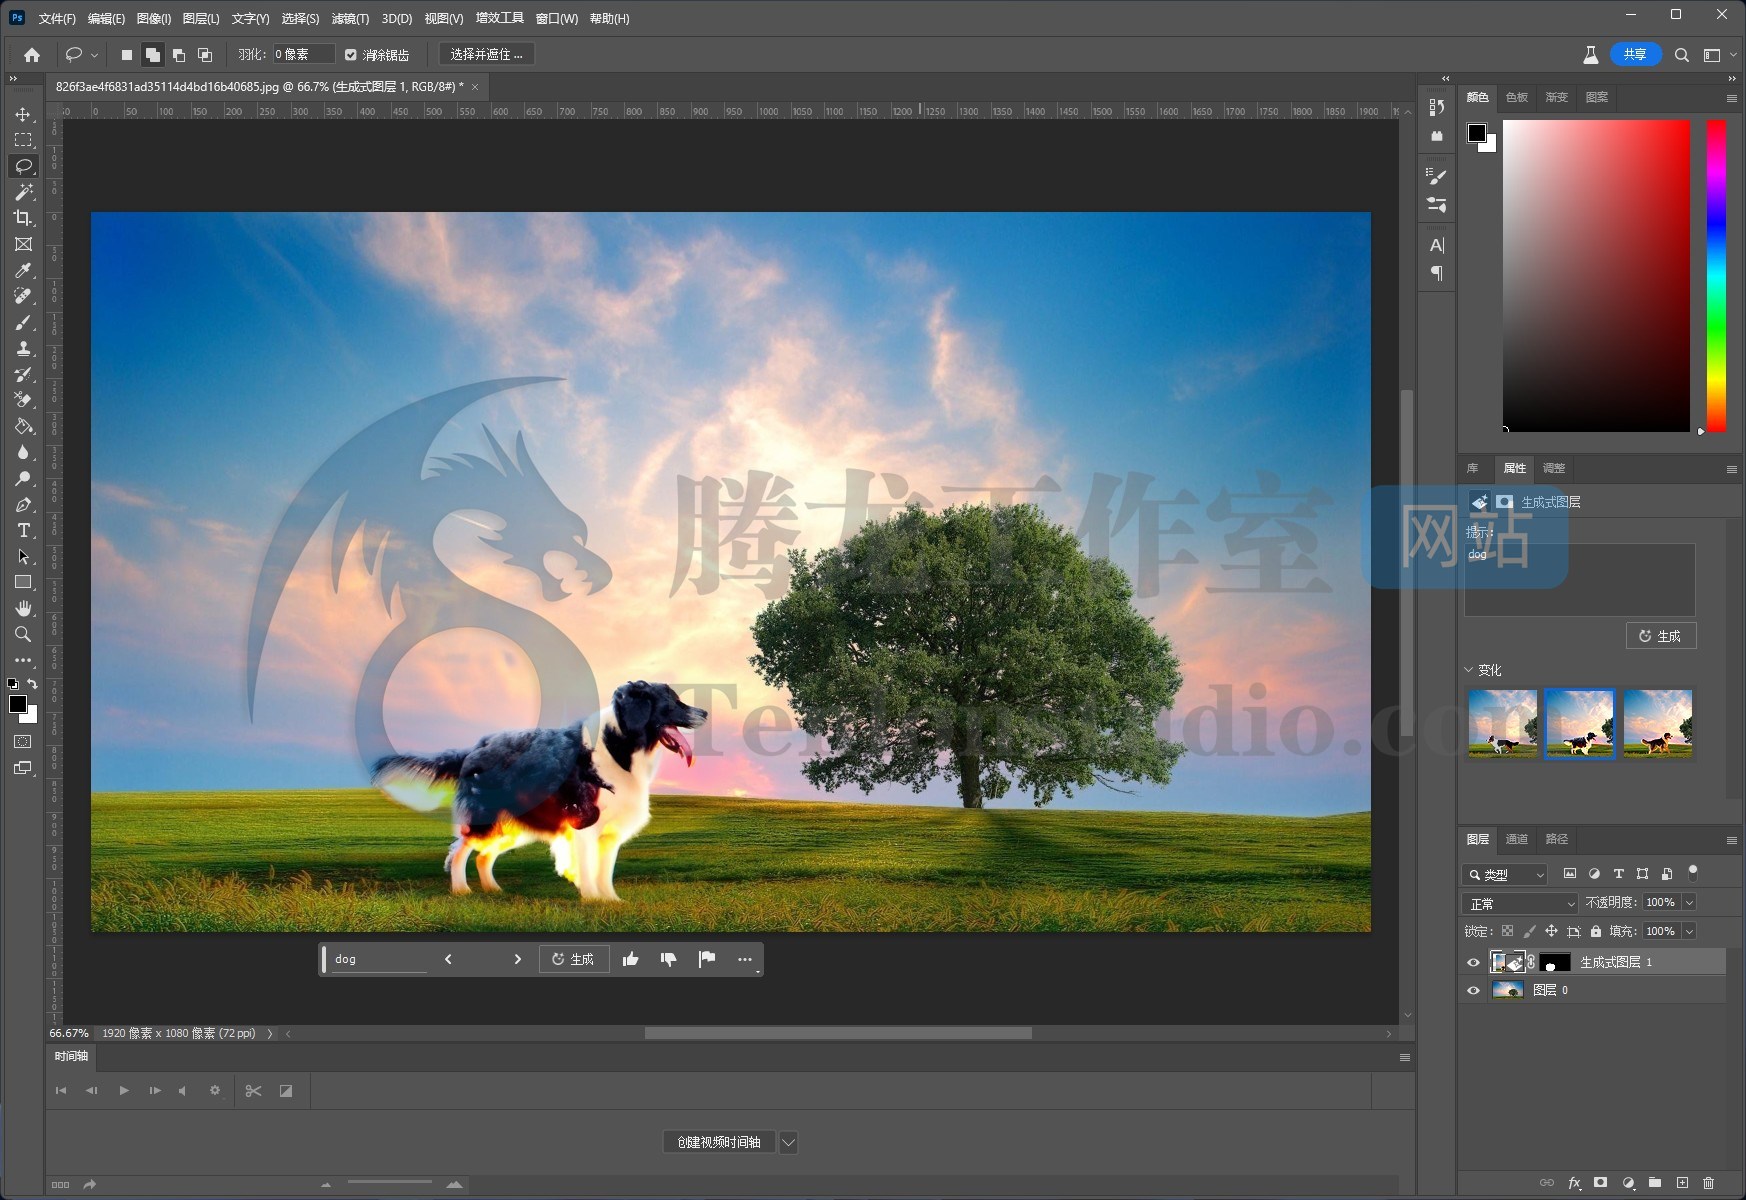
Task: Switch to the 调整 tab
Action: (x=1554, y=468)
